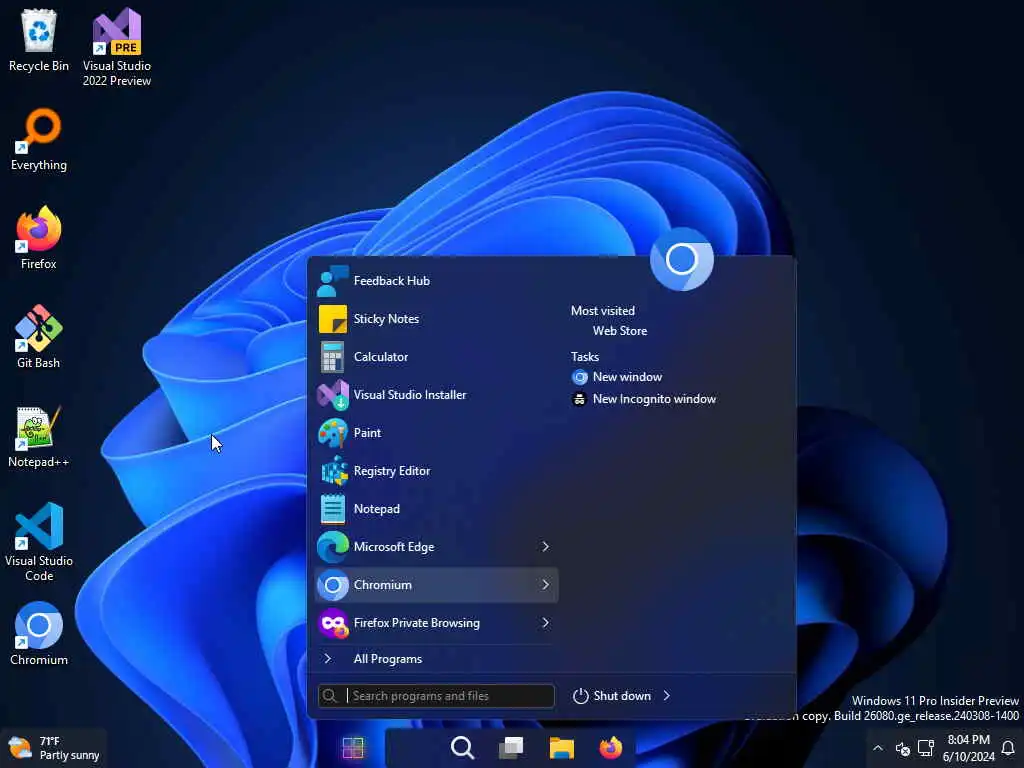Launch Microsoft Edge icon in start menu

[332, 547]
